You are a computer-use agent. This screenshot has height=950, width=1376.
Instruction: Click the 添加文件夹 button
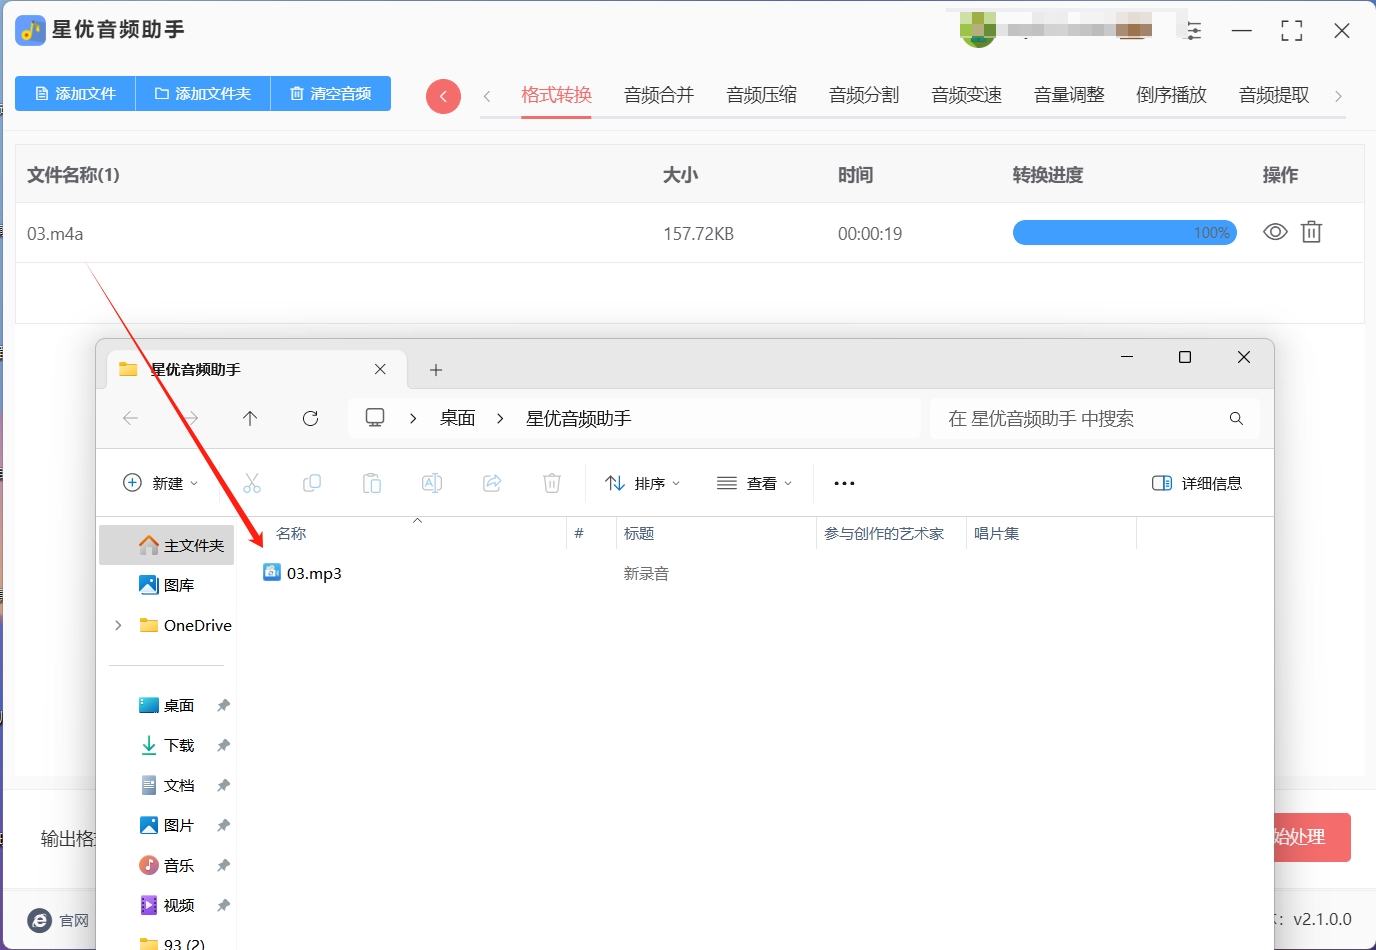pyautogui.click(x=203, y=93)
